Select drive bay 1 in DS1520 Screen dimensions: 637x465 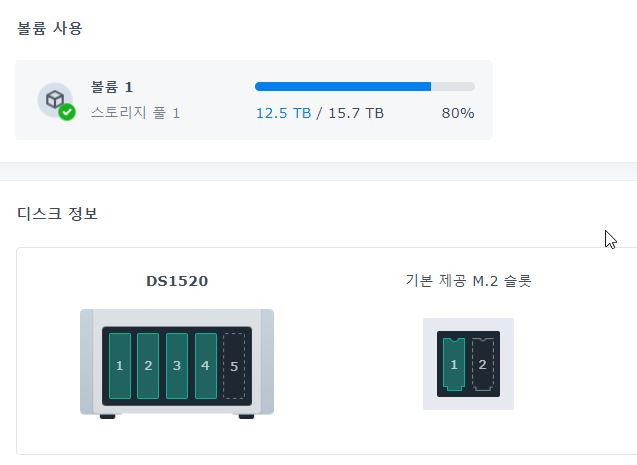(x=120, y=366)
